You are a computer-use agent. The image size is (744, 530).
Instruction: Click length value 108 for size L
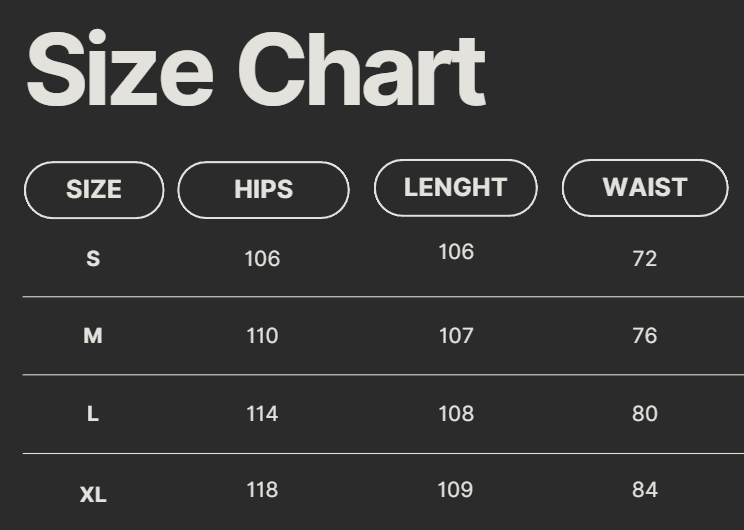tap(456, 414)
